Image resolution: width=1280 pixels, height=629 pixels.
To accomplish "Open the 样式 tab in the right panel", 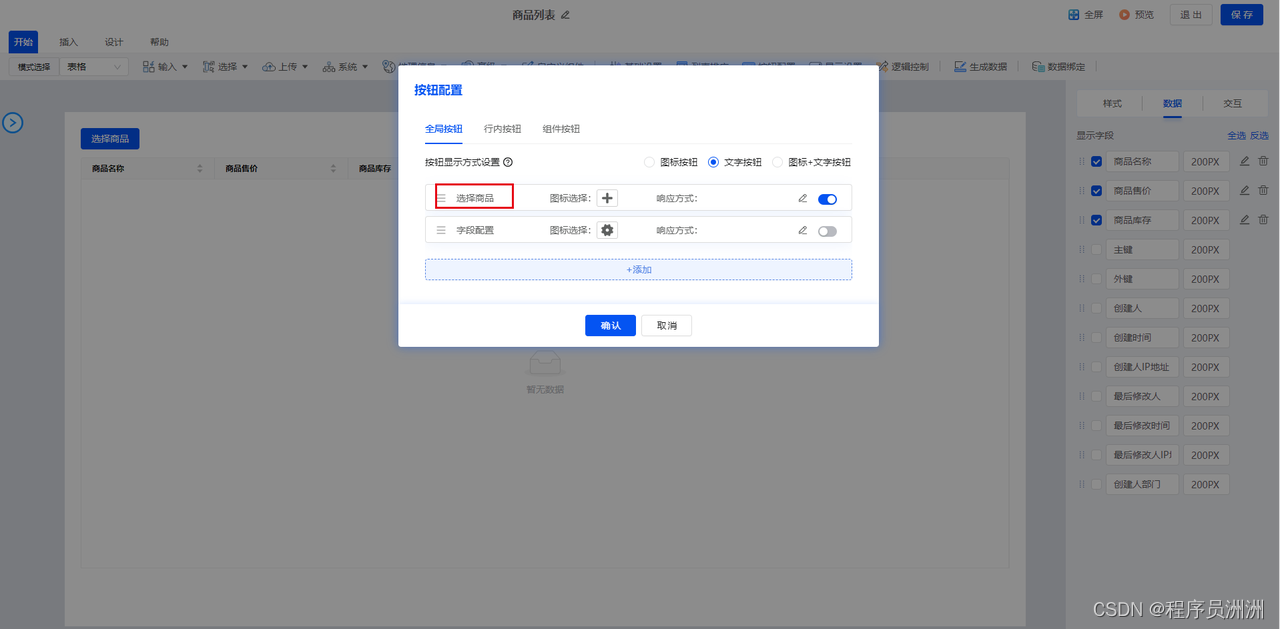I will 1112,103.
